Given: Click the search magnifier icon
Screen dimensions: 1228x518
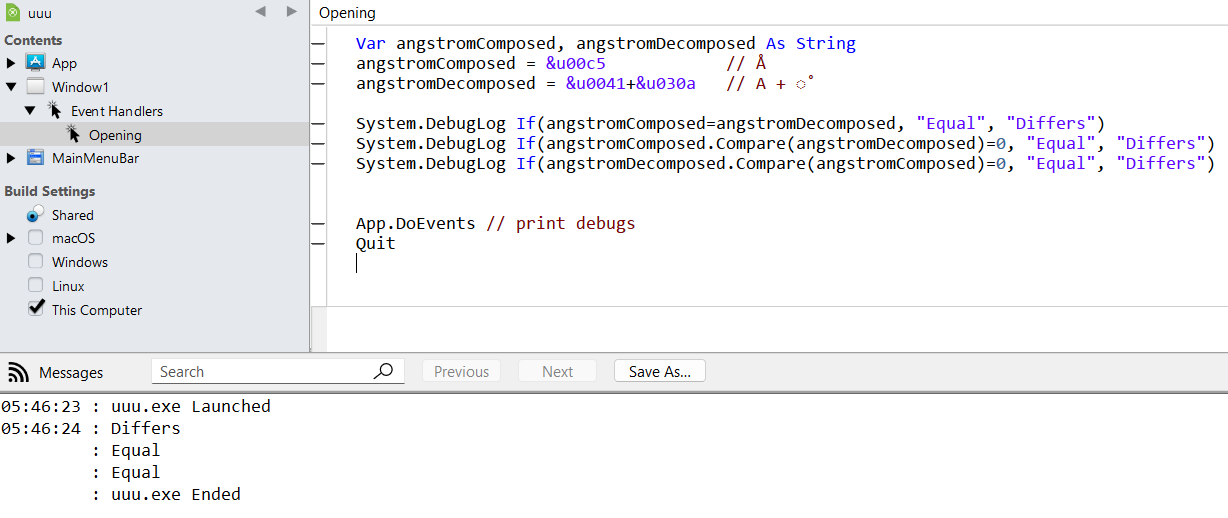Looking at the screenshot, I should (x=383, y=371).
